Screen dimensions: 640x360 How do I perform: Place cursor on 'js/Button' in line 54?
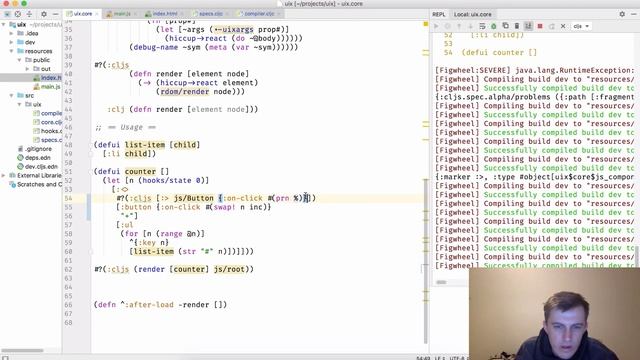193,198
